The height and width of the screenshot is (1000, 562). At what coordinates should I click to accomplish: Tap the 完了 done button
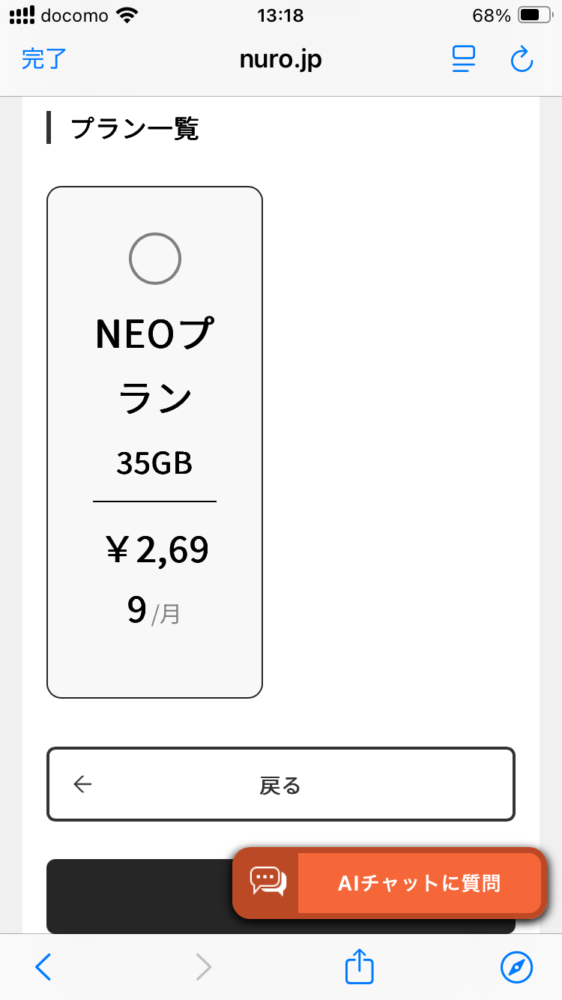44,59
